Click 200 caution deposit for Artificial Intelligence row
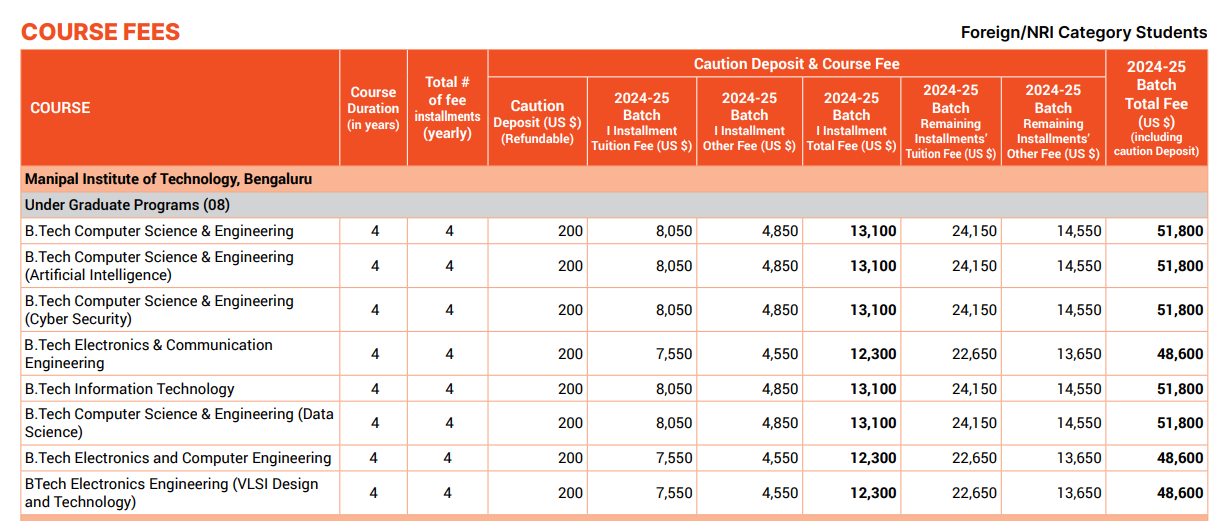1214x521 pixels. click(570, 266)
